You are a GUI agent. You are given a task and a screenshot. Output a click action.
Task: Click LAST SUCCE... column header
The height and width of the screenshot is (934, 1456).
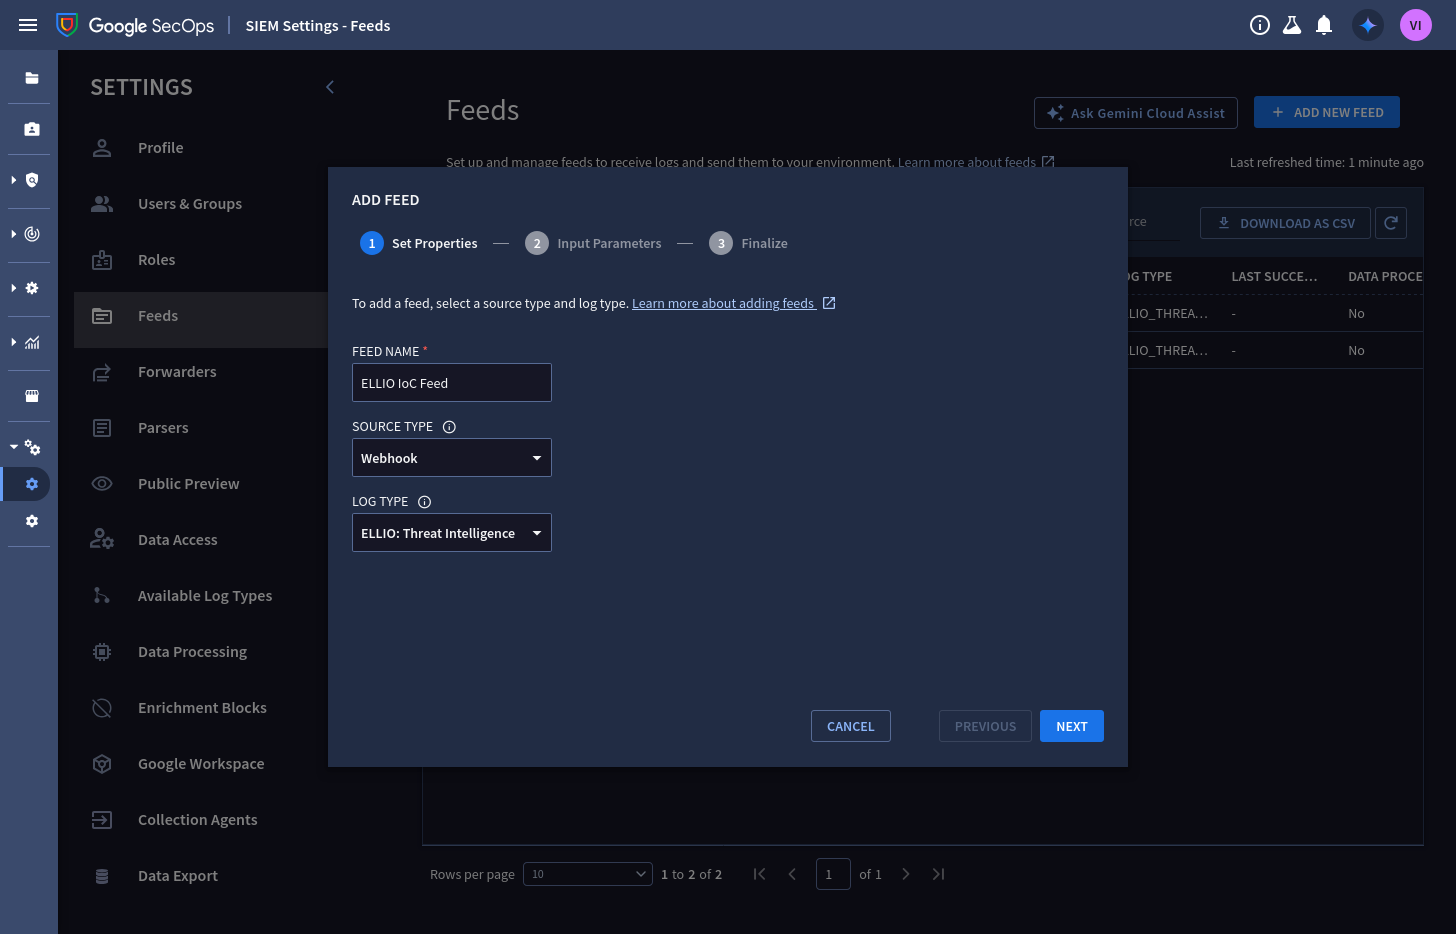(x=1274, y=276)
